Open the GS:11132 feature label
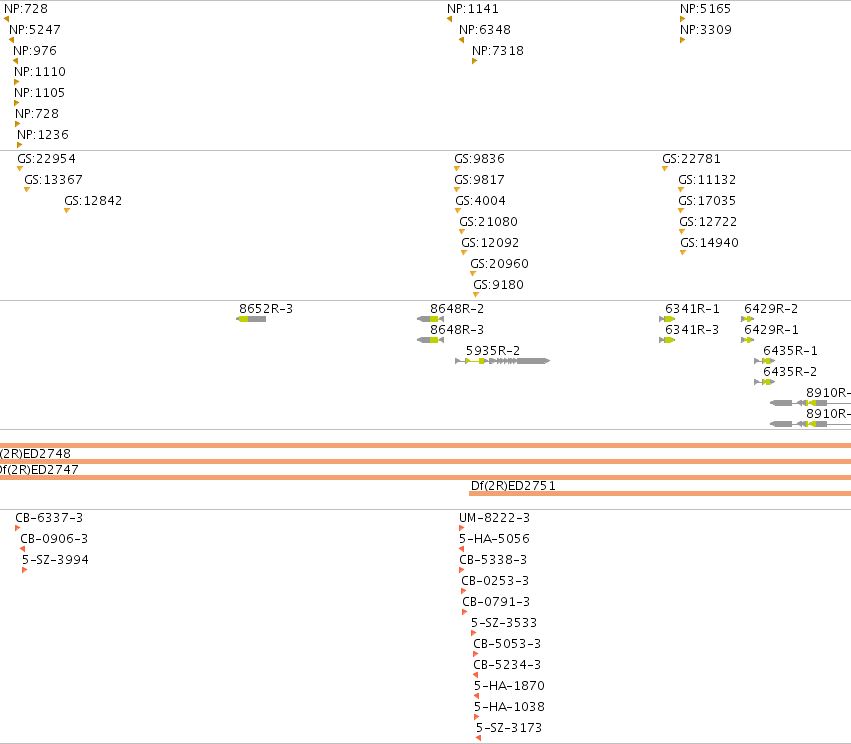This screenshot has height=744, width=851. (x=707, y=180)
